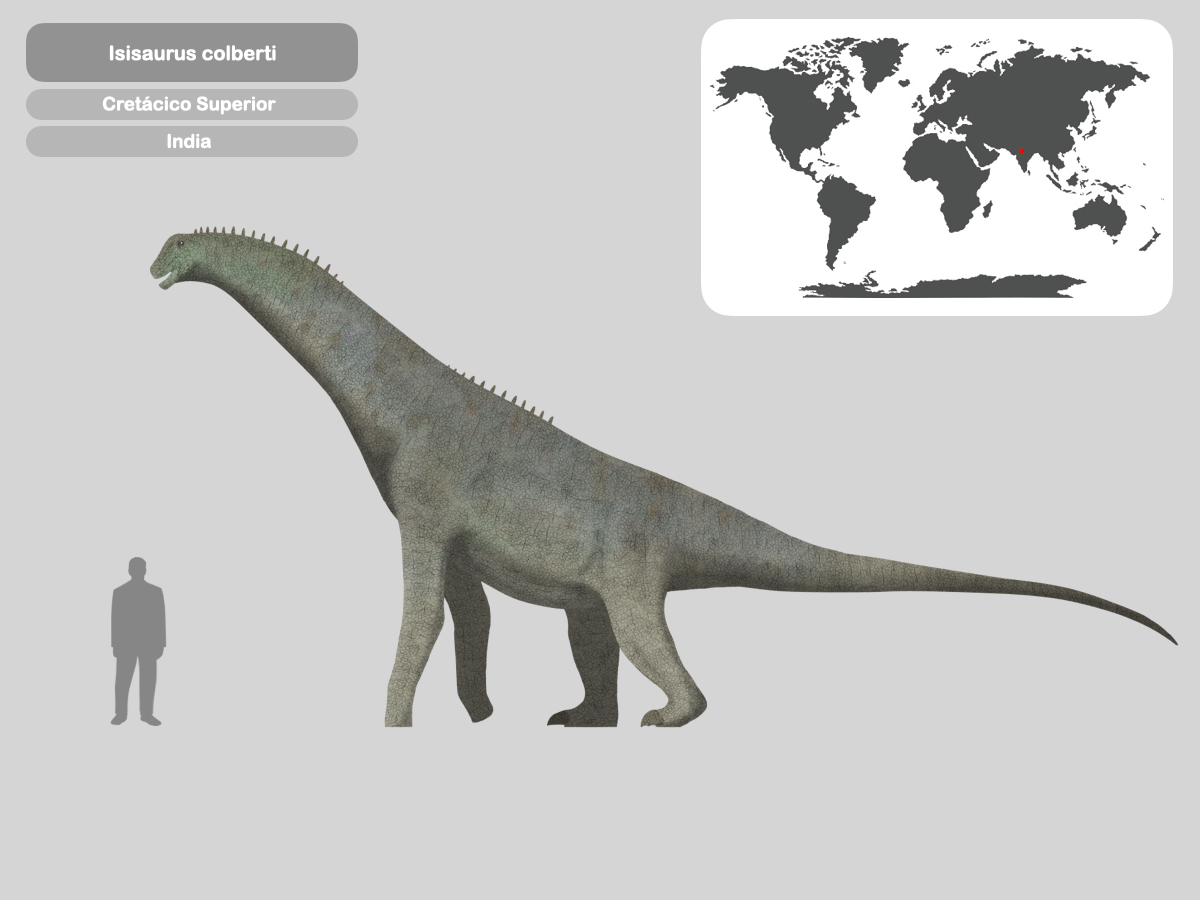The width and height of the screenshot is (1200, 900).
Task: Open the world map panel
Action: (936, 167)
